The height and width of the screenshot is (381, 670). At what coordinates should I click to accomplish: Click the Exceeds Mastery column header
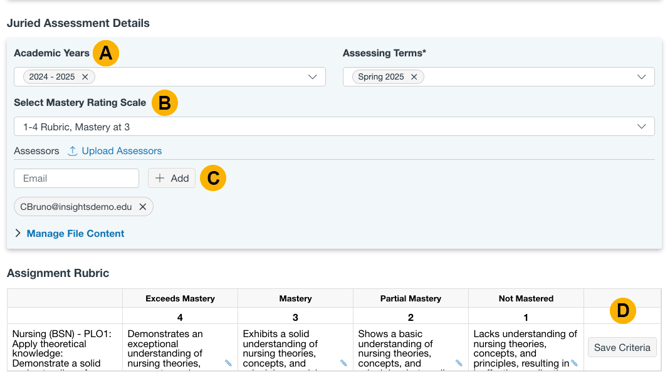pyautogui.click(x=180, y=299)
